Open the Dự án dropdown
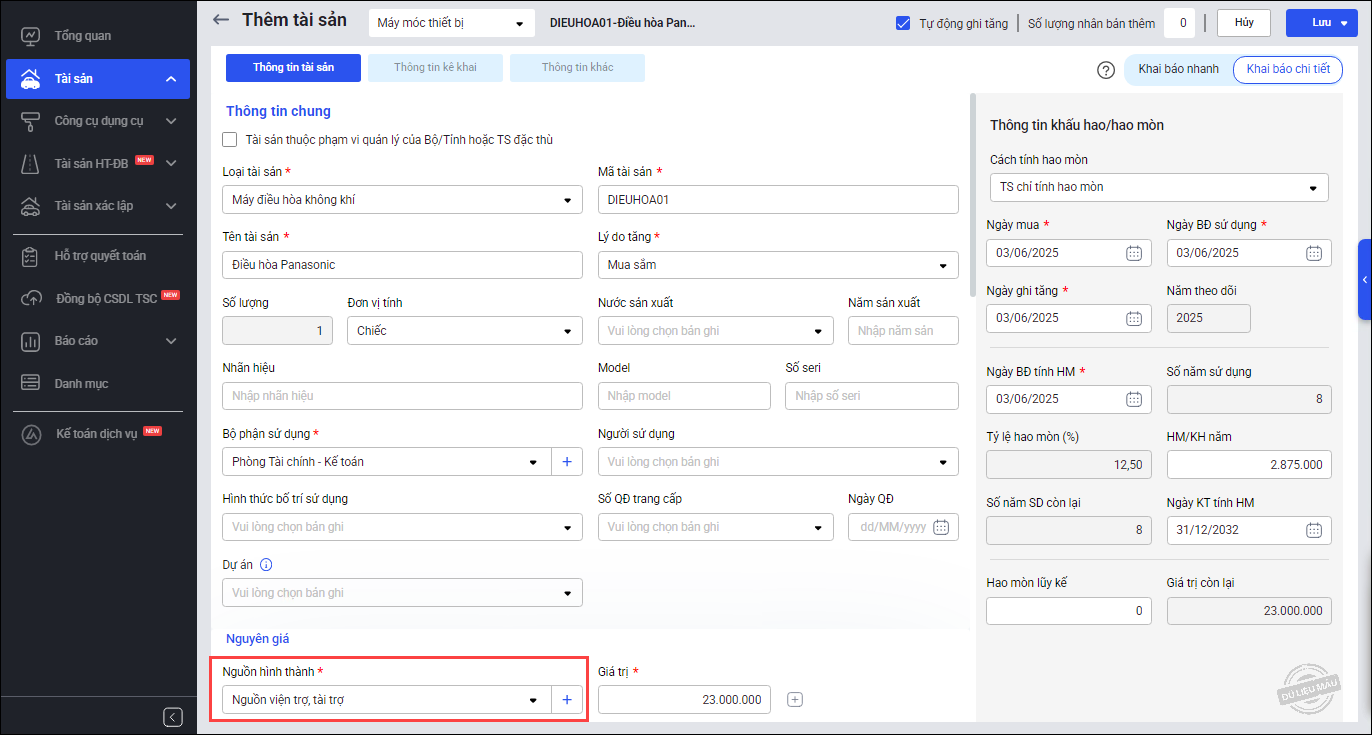This screenshot has height=735, width=1372. click(x=402, y=593)
